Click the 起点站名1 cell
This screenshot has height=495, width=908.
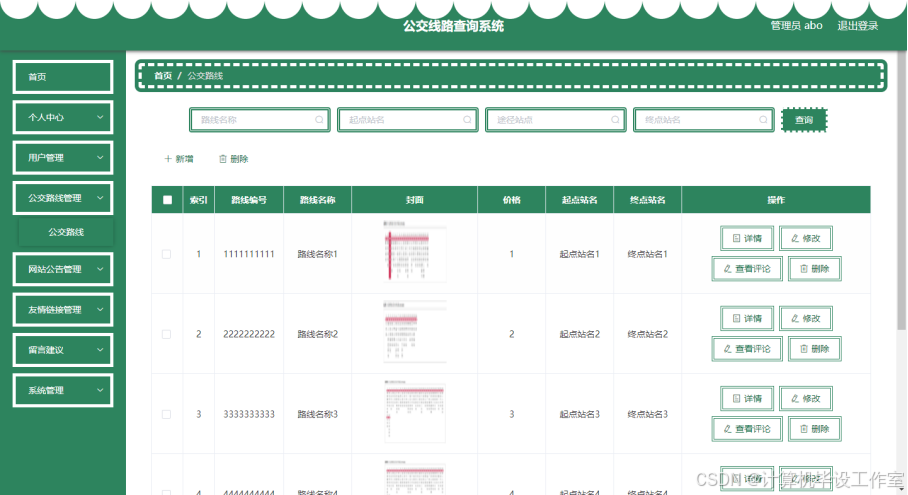click(580, 254)
